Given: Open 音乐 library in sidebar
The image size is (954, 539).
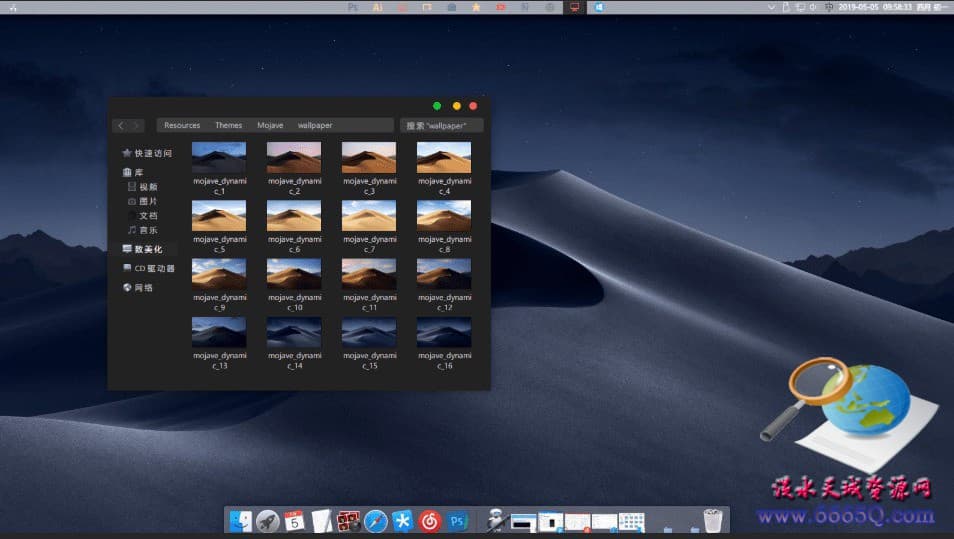Looking at the screenshot, I should pyautogui.click(x=142, y=230).
